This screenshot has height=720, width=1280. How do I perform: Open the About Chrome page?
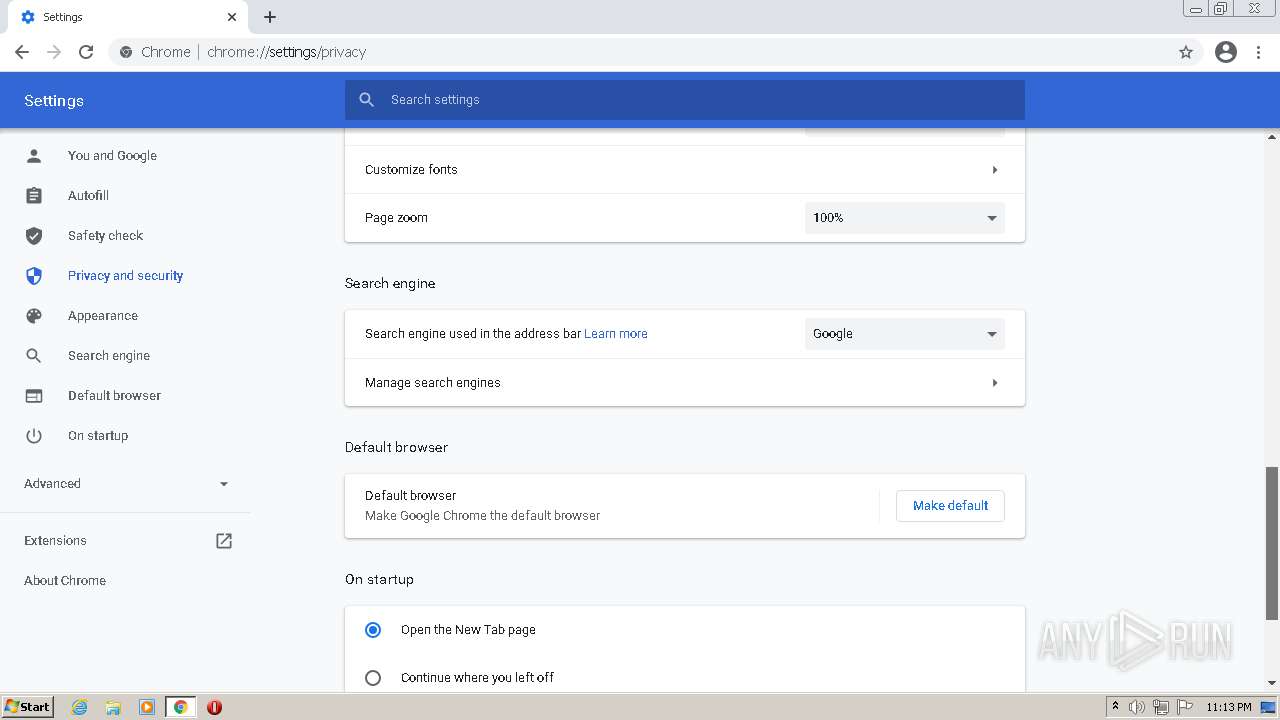pyautogui.click(x=65, y=581)
